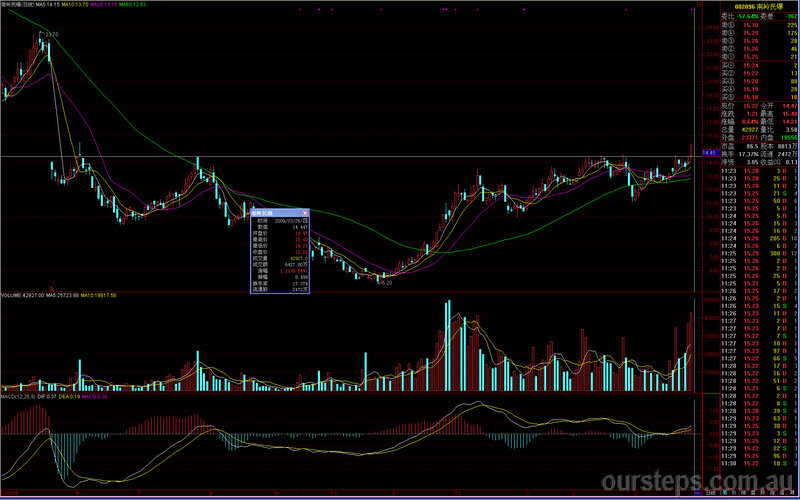Click the 卖② ask row at 15.26

click(x=759, y=48)
